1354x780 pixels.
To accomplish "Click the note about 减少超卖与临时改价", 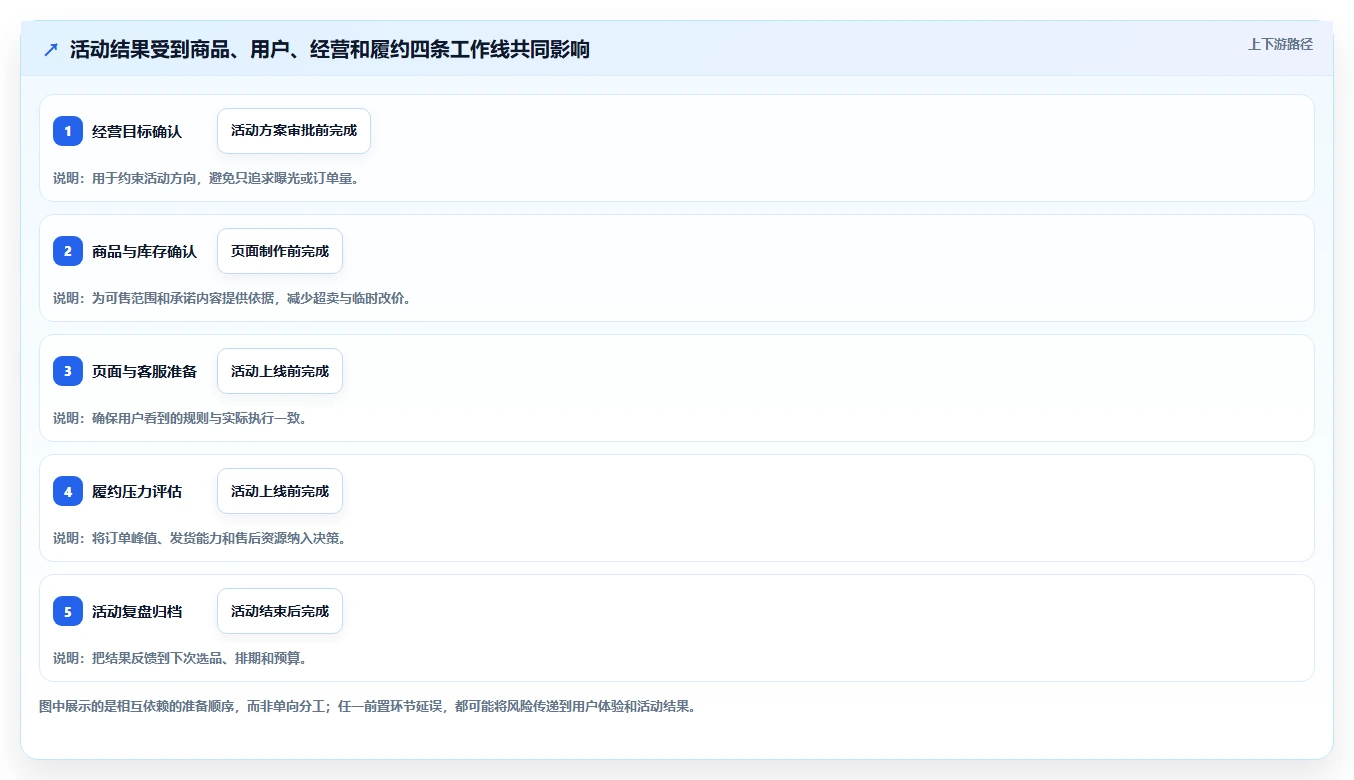I will click(x=232, y=298).
